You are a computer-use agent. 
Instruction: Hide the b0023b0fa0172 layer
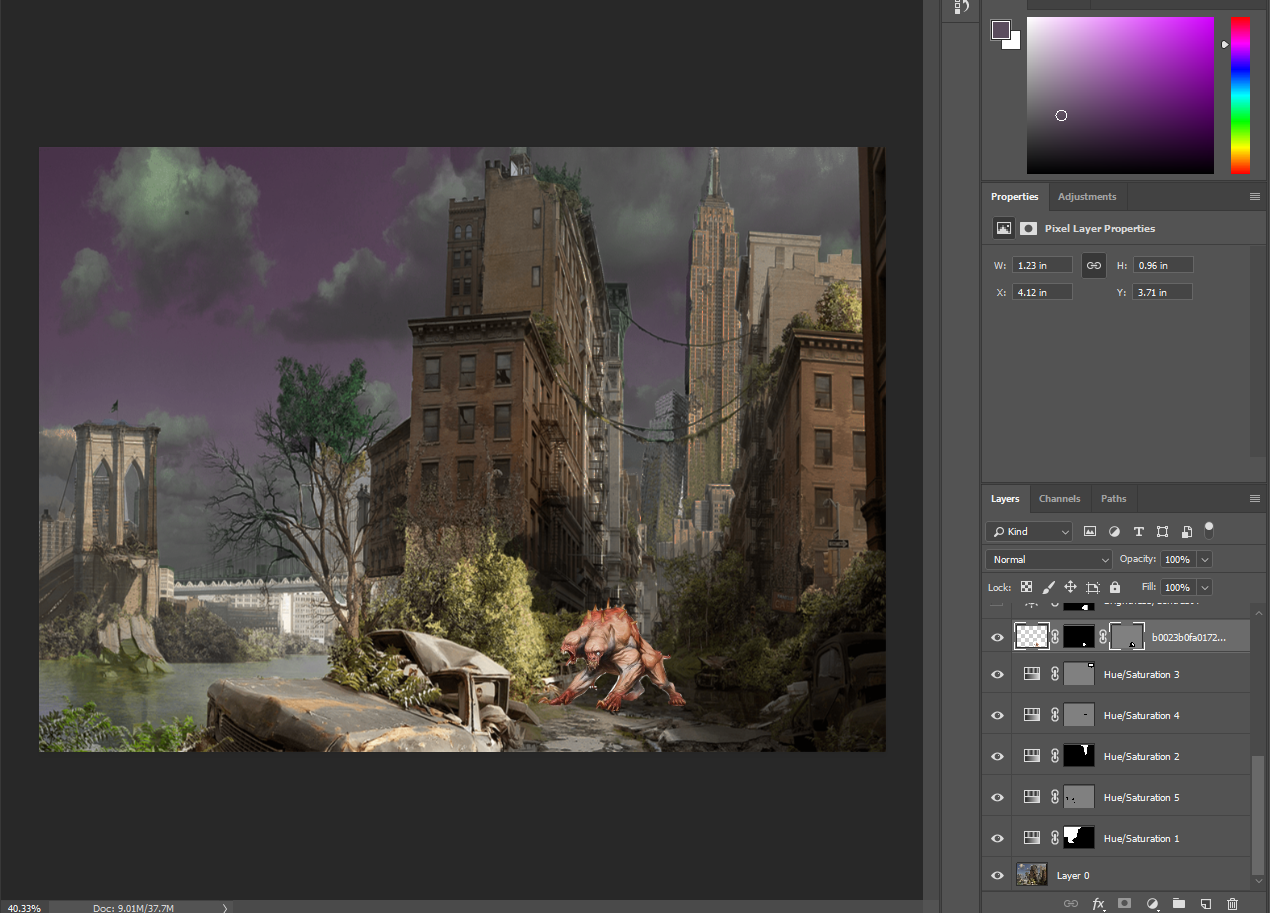tap(997, 638)
